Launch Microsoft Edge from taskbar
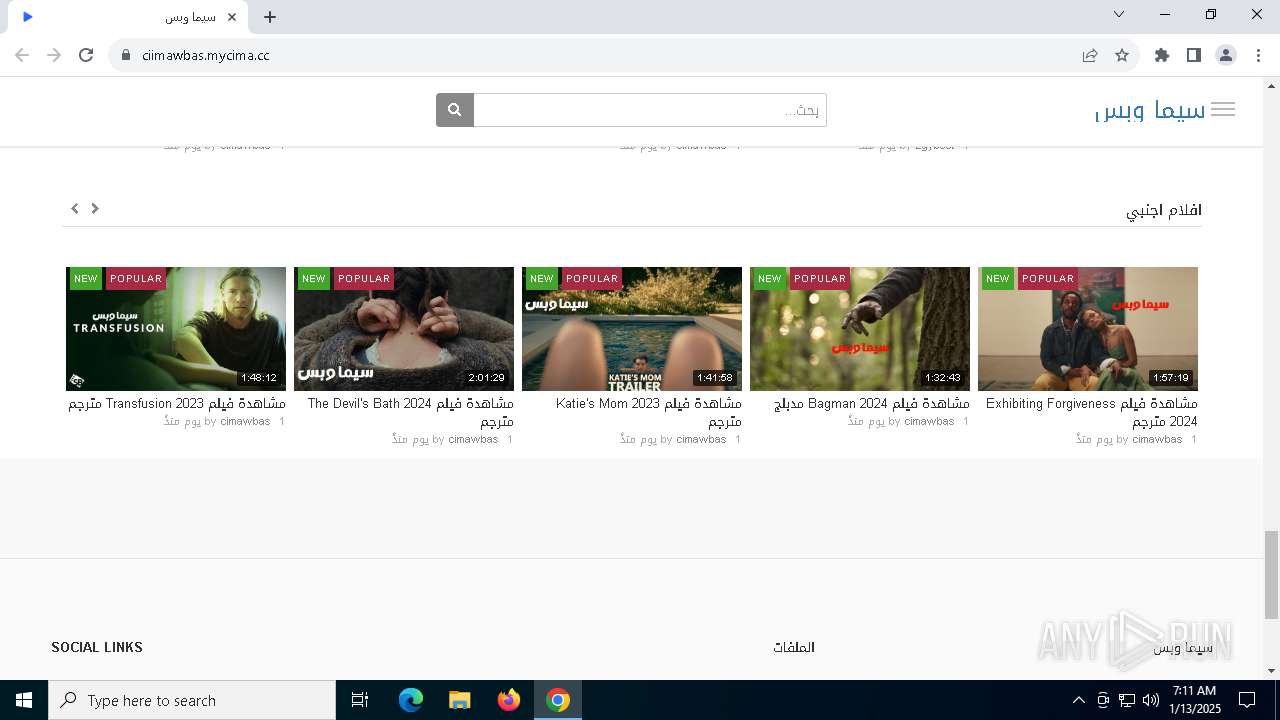This screenshot has width=1280, height=720. coord(411,700)
